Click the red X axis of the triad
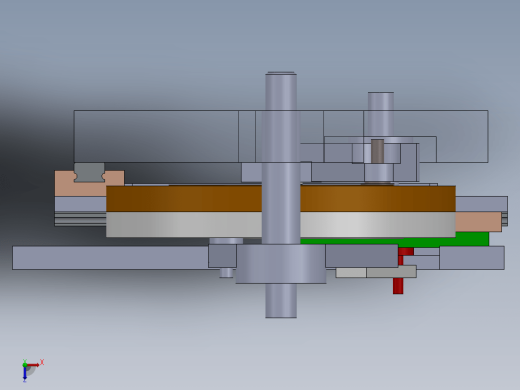520x390 pixels. click(33, 365)
